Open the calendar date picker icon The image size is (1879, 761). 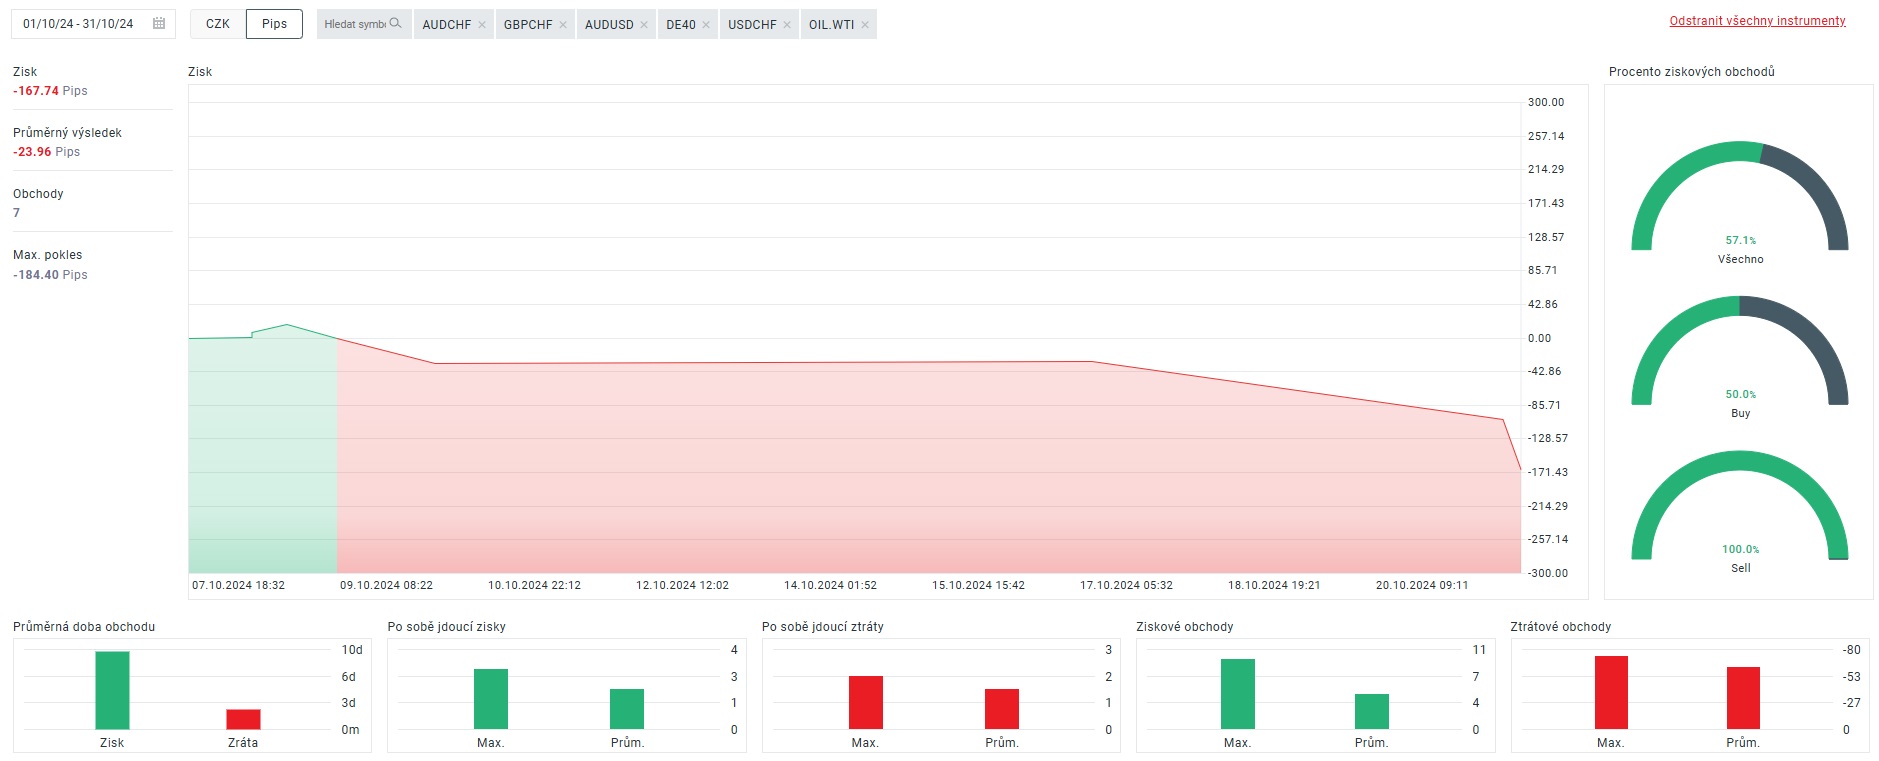[159, 24]
